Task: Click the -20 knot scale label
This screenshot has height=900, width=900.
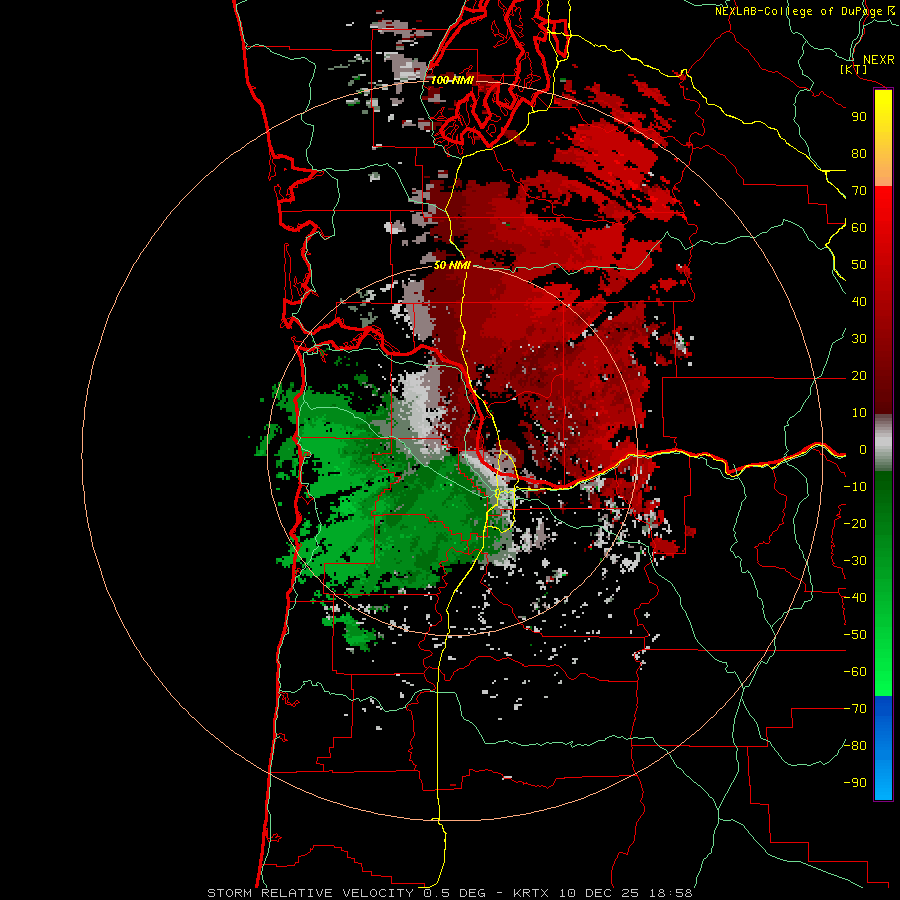Action: [855, 524]
